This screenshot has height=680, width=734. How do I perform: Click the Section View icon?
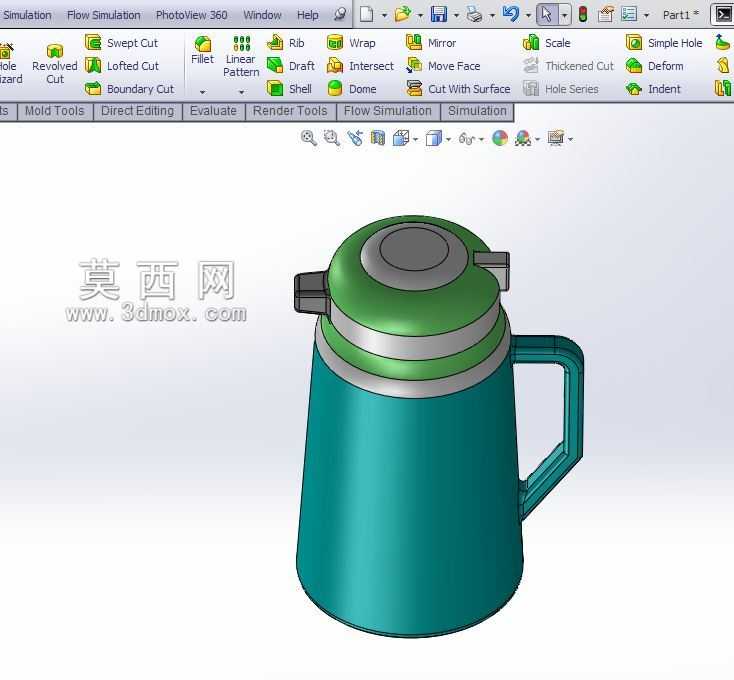point(378,138)
